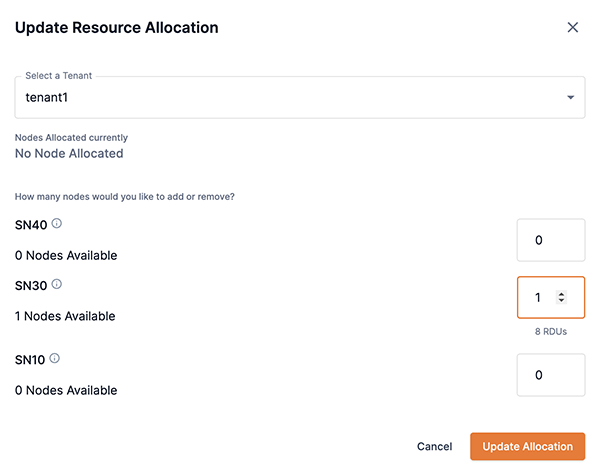The image size is (600, 473).
Task: Click the SN30 node type label
Action: tap(30, 285)
